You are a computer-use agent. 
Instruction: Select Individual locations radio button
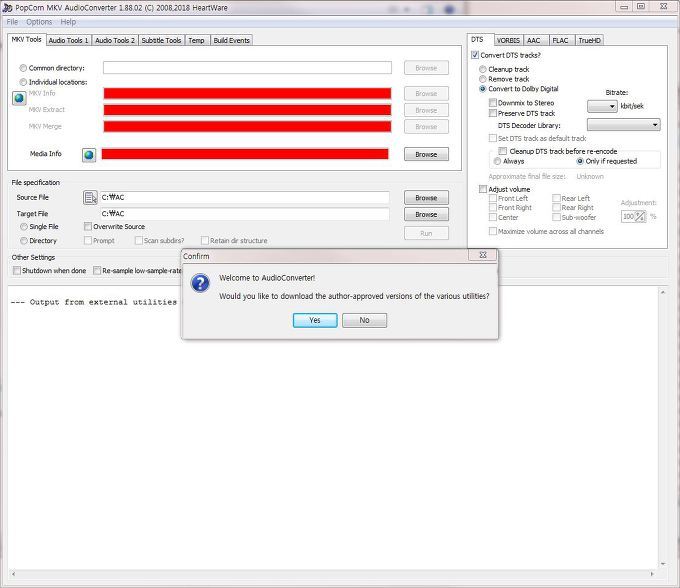pyautogui.click(x=23, y=82)
